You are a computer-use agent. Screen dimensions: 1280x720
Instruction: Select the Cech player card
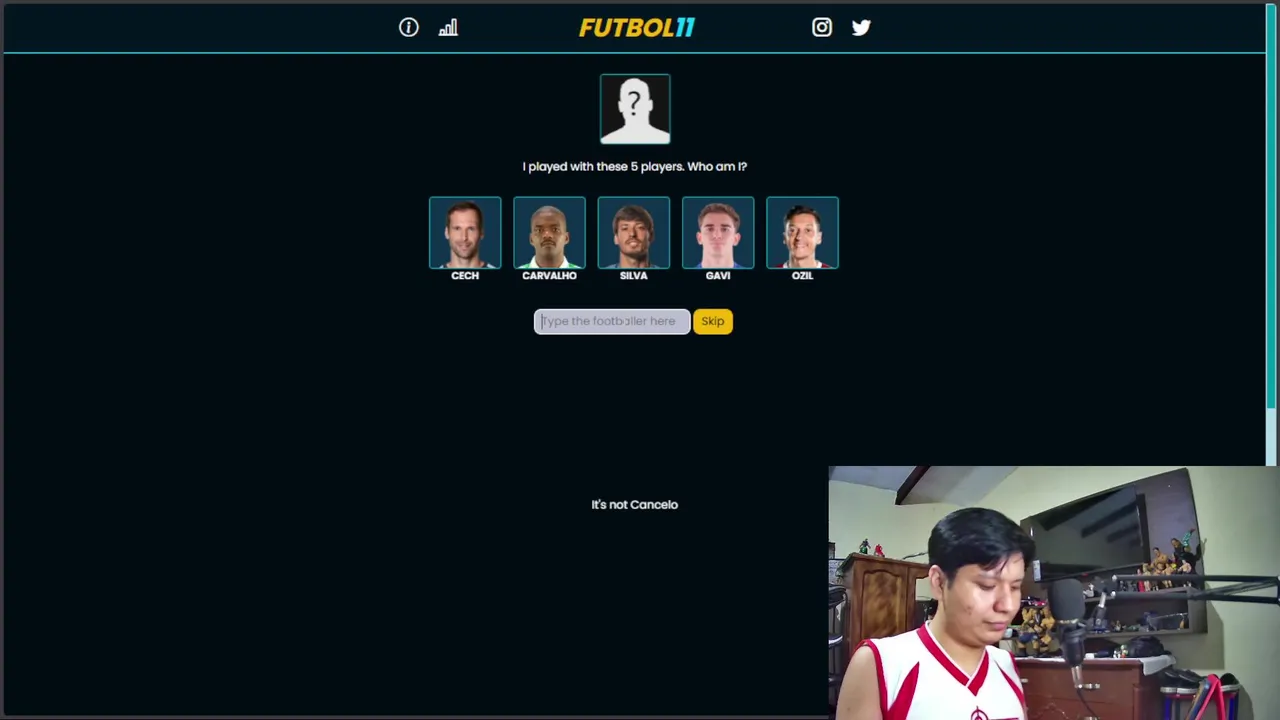click(x=465, y=233)
